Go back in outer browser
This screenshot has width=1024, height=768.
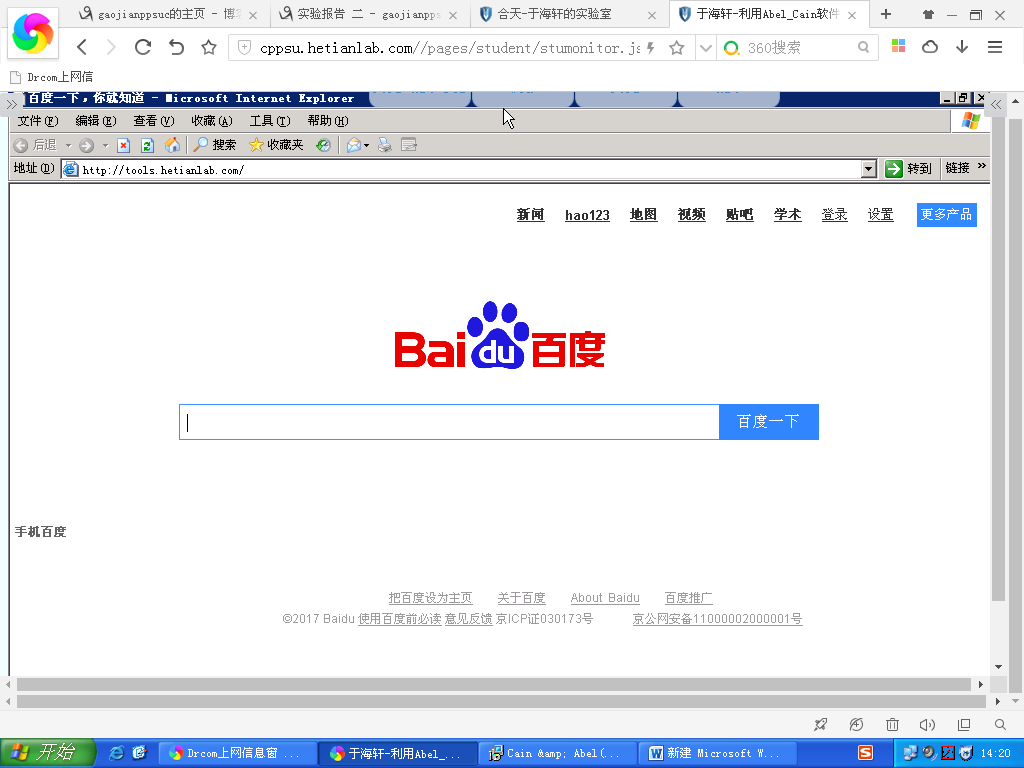(x=82, y=47)
